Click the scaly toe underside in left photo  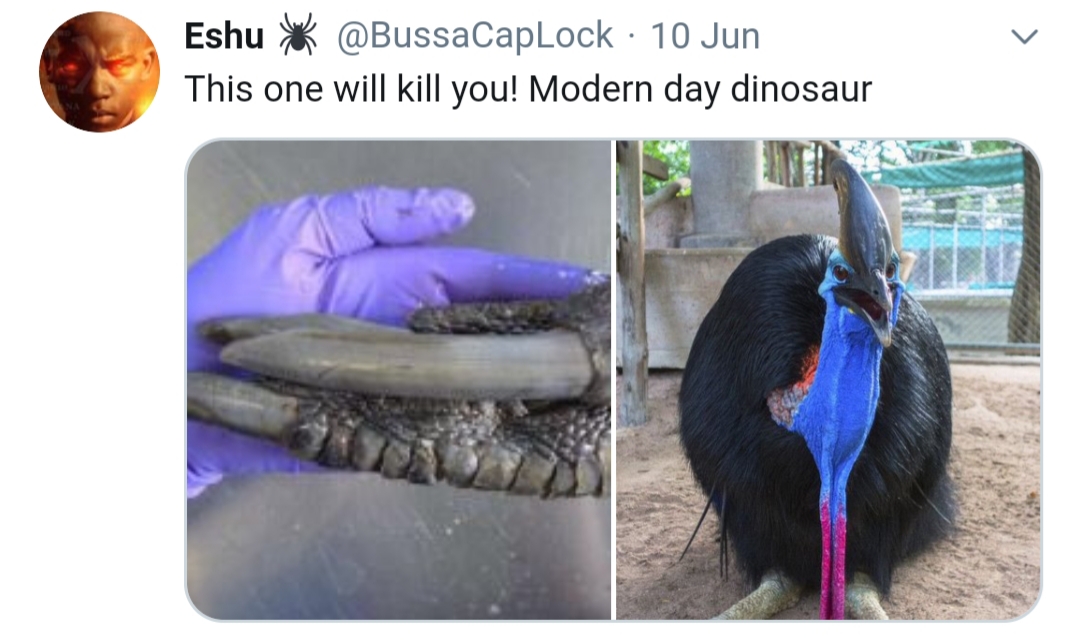[448, 451]
